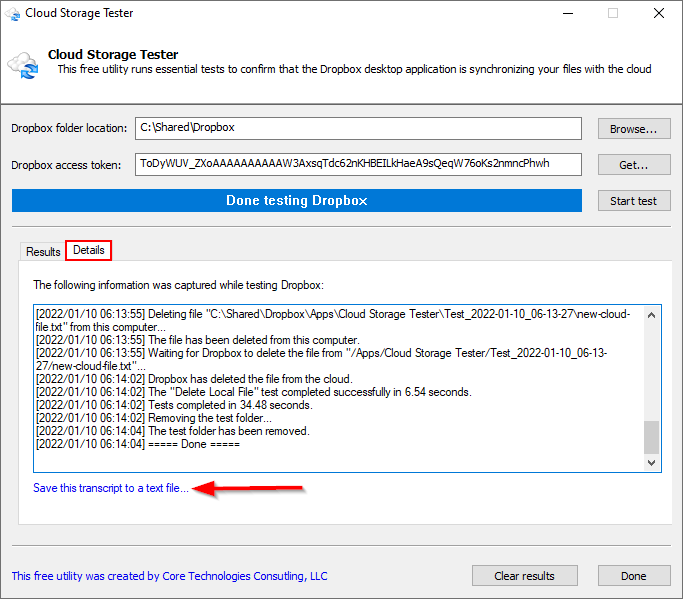The height and width of the screenshot is (599, 683).
Task: Click the Done button at bottom
Action: tap(634, 576)
